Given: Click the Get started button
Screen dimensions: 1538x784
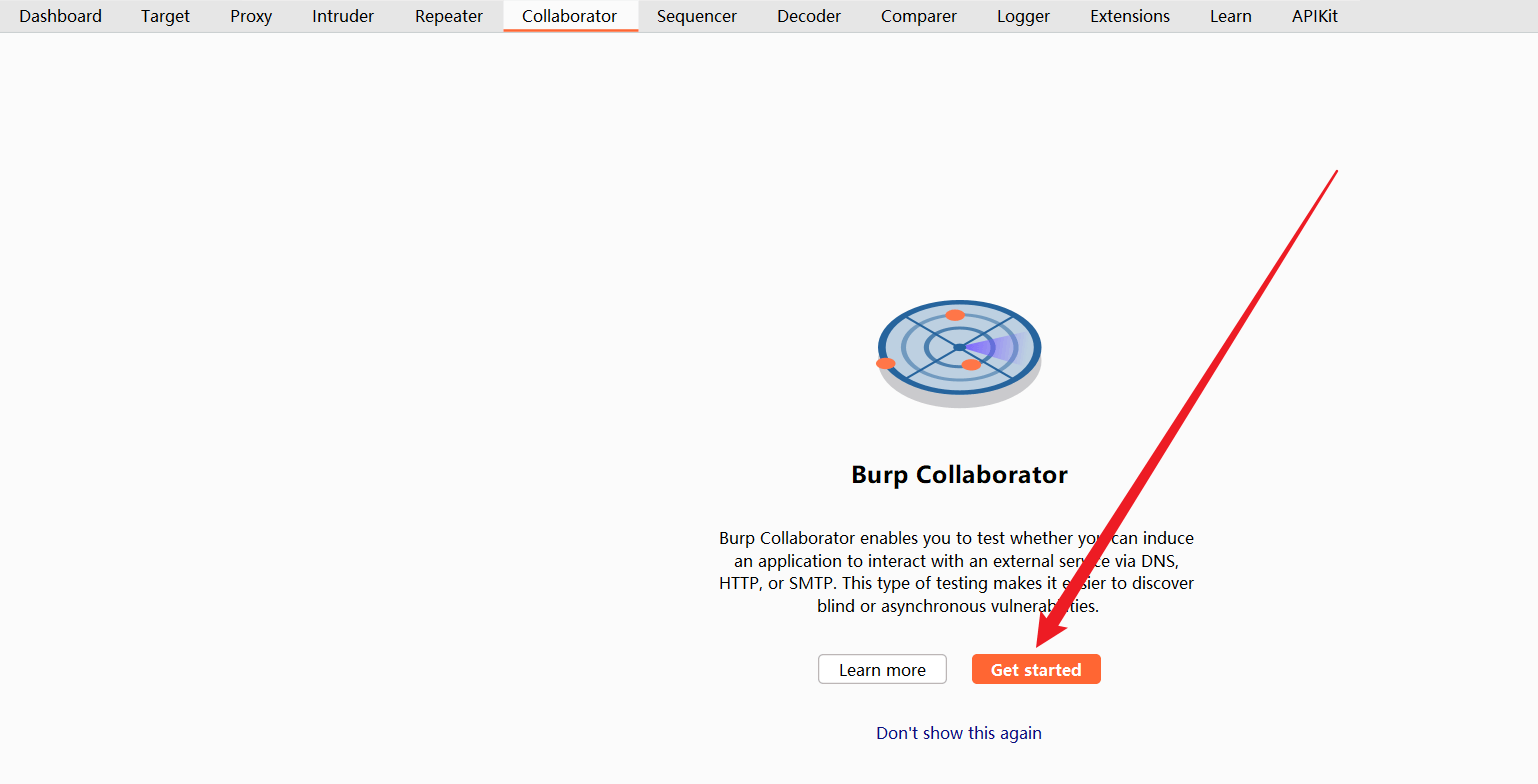Looking at the screenshot, I should pos(1036,670).
